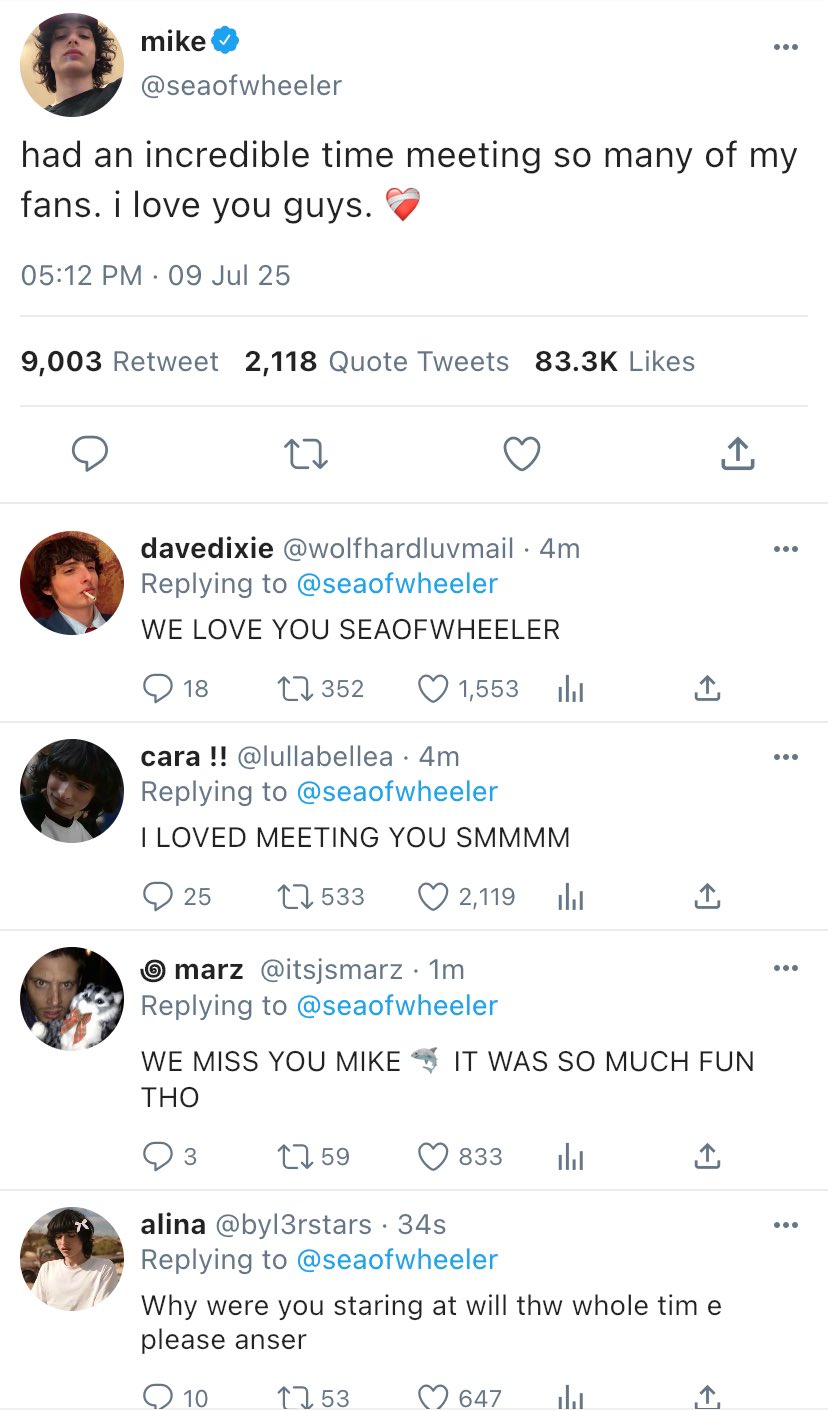Like marz's reply with 833 likes
Image resolution: width=828 pixels, height=1410 pixels.
pos(432,1157)
